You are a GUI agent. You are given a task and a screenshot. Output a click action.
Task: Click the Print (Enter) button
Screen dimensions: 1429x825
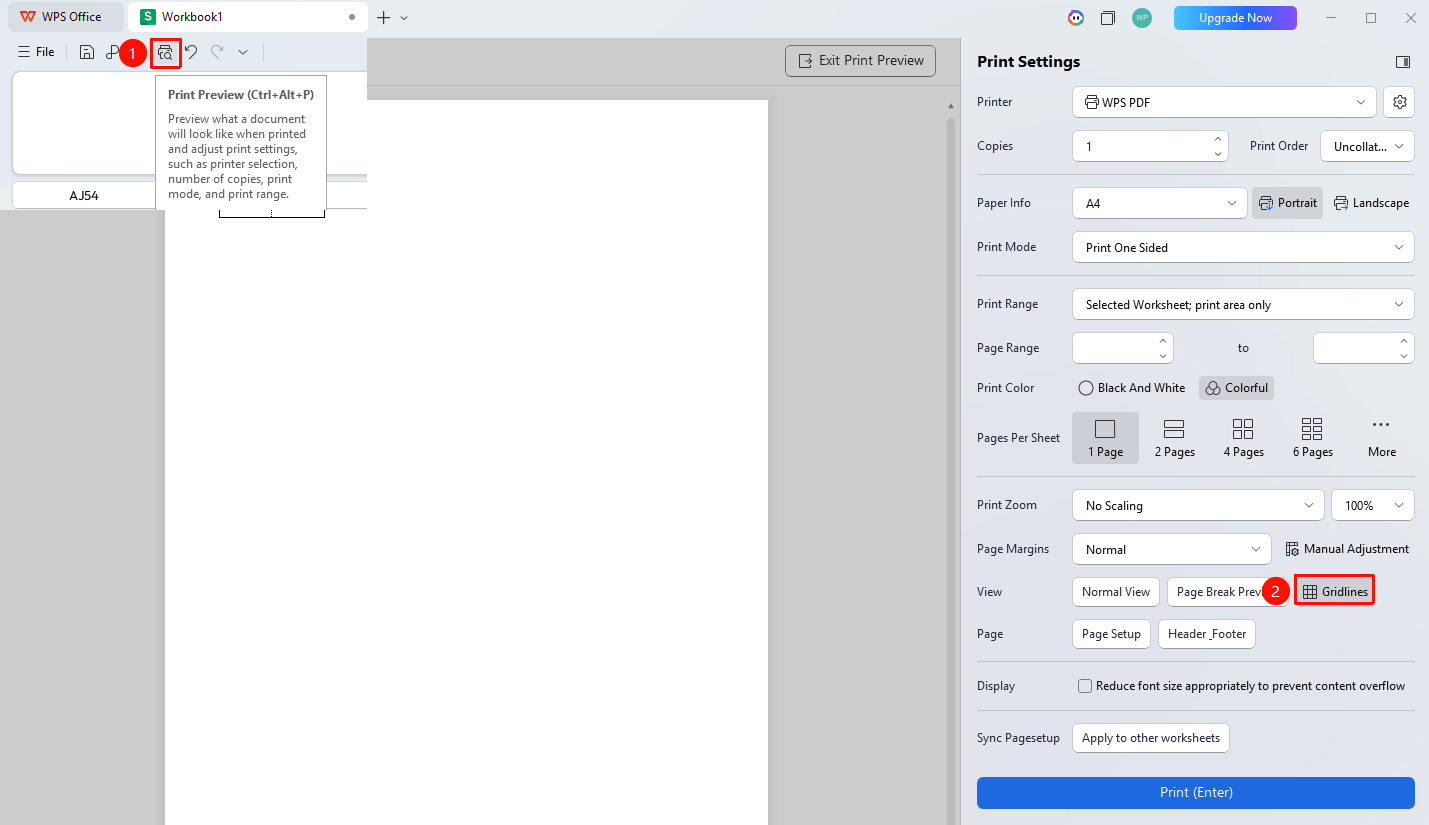point(1196,792)
